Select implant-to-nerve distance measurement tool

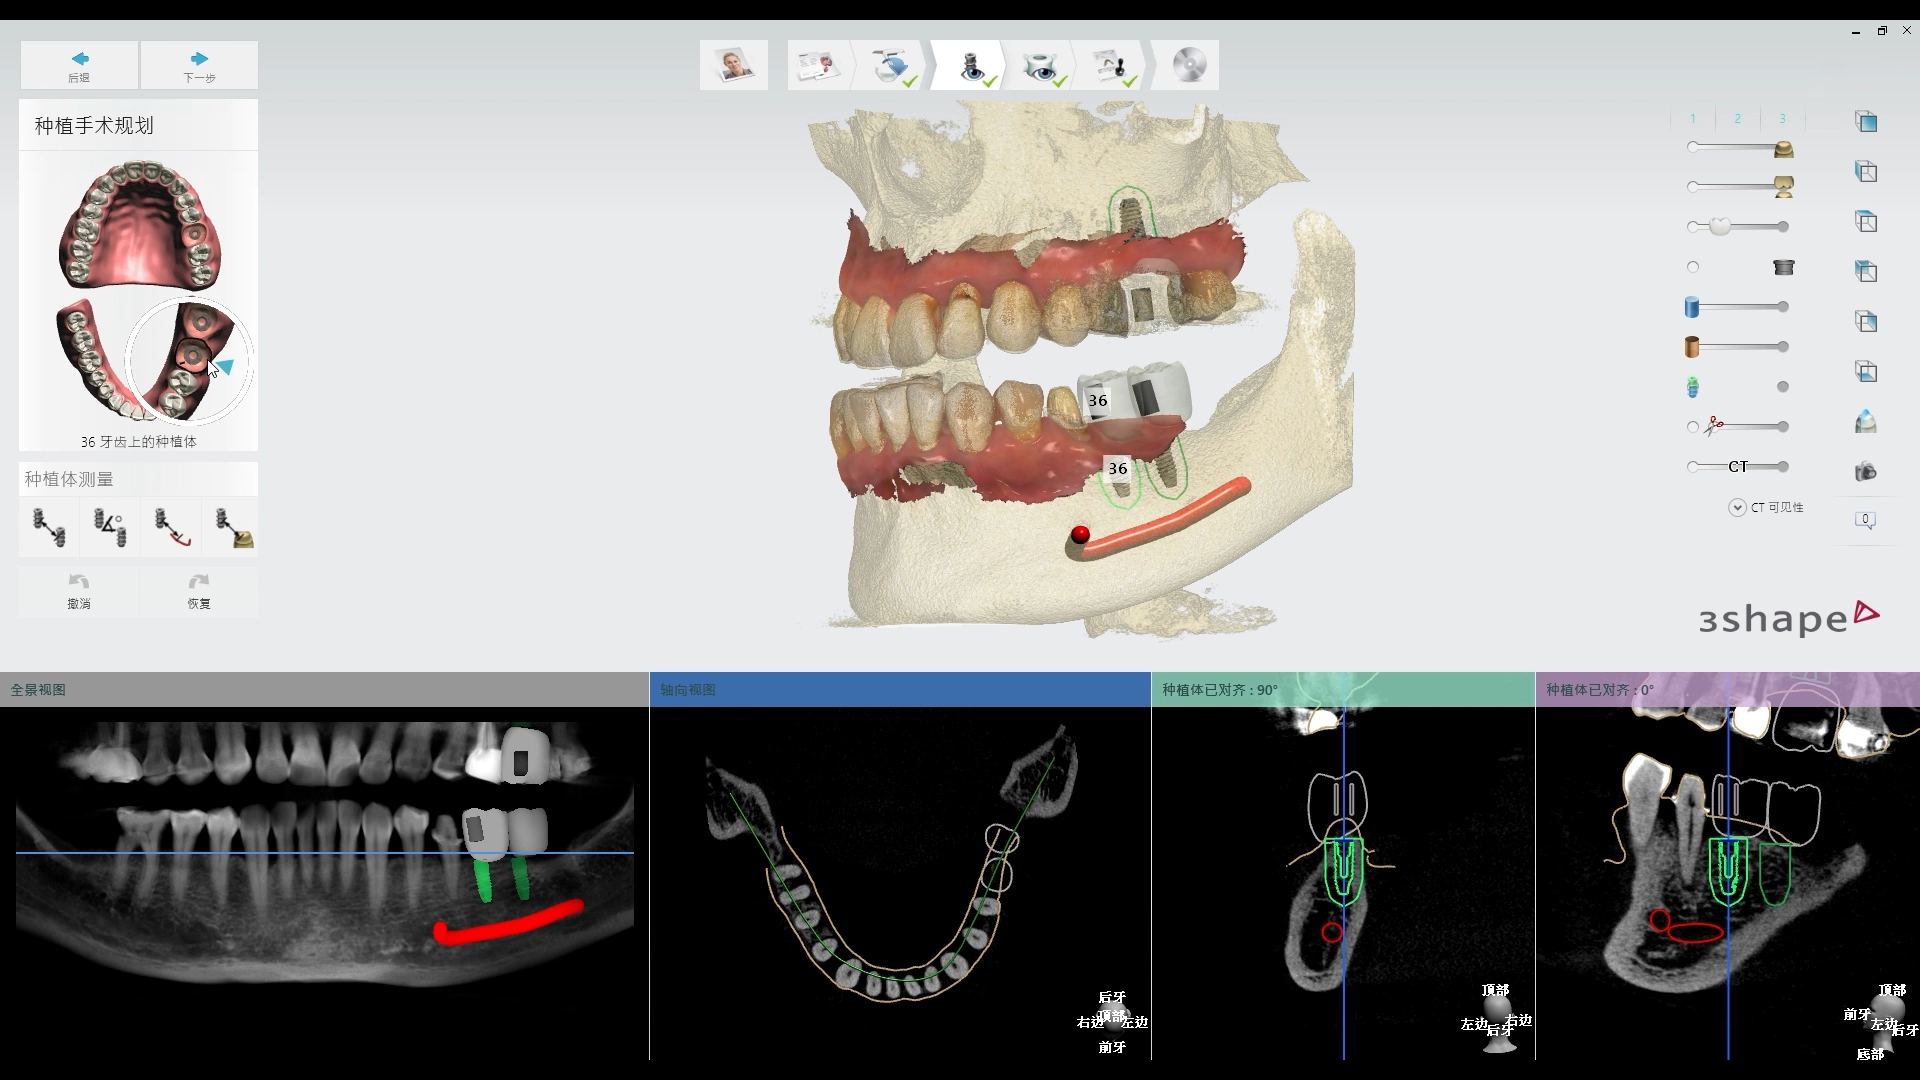[171, 527]
